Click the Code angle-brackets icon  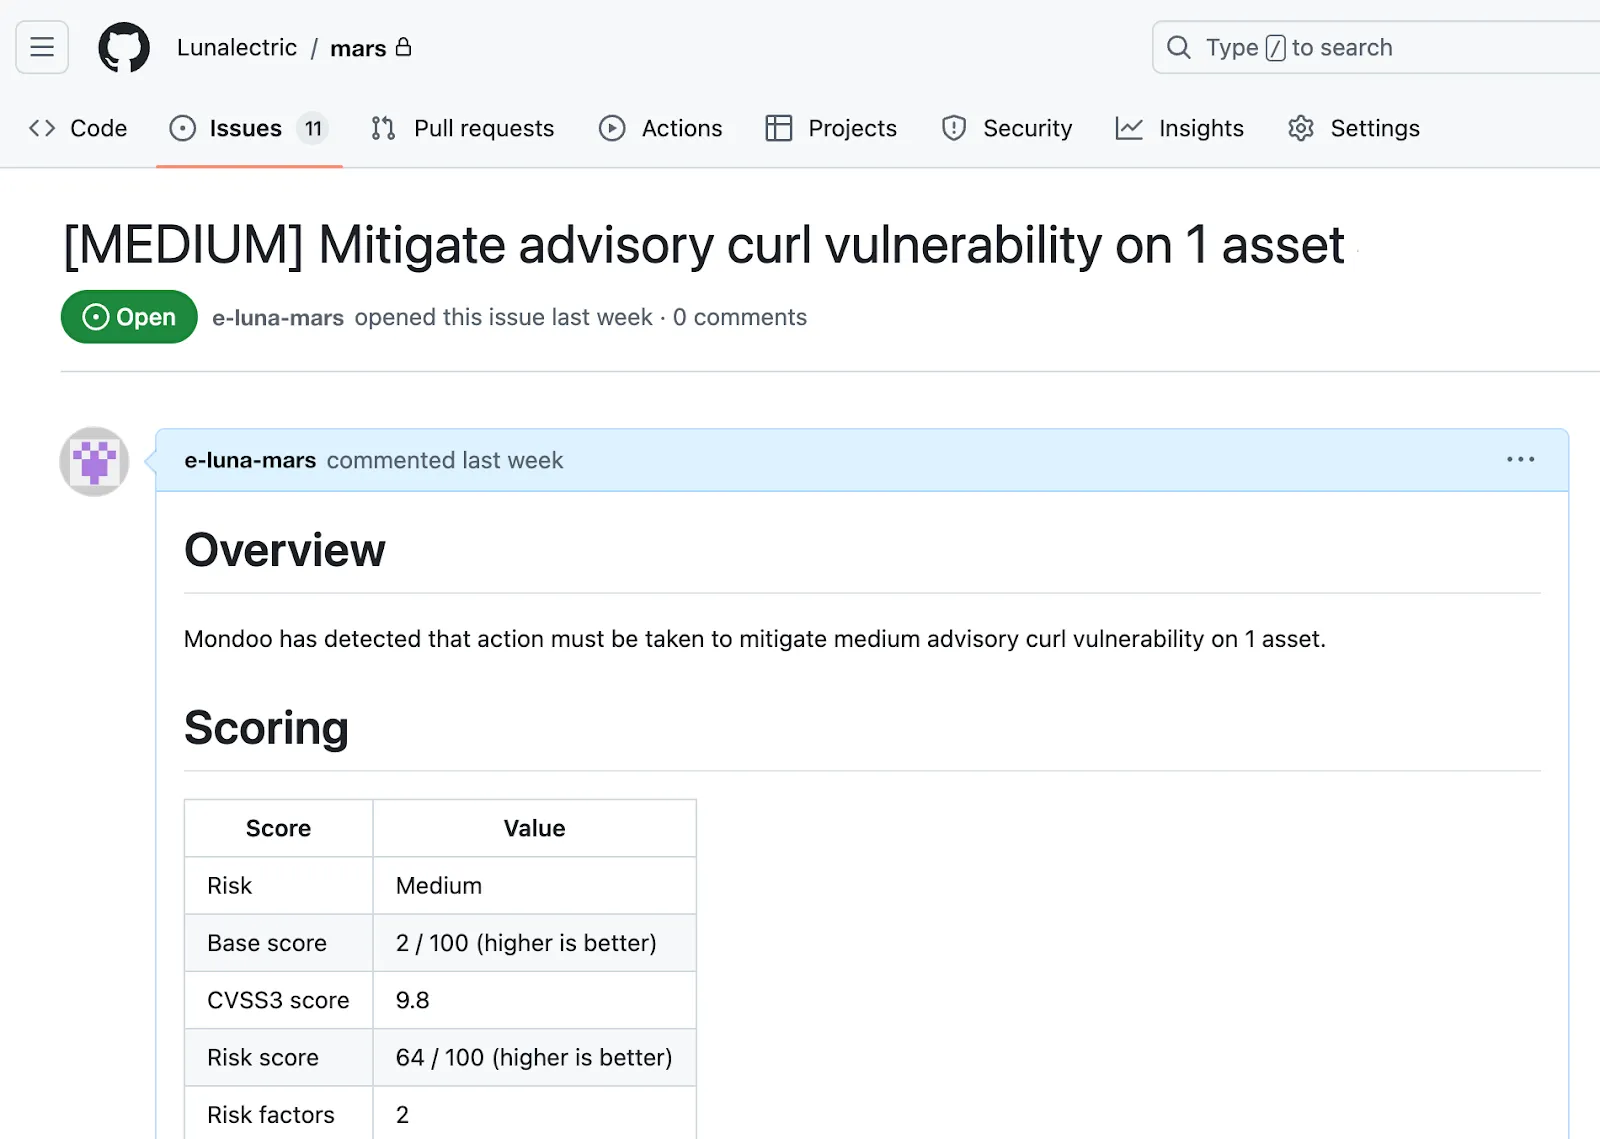[42, 128]
